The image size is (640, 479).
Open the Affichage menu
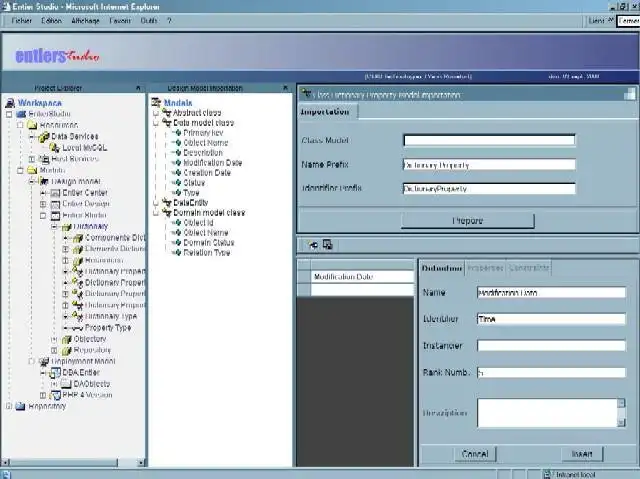[x=85, y=20]
